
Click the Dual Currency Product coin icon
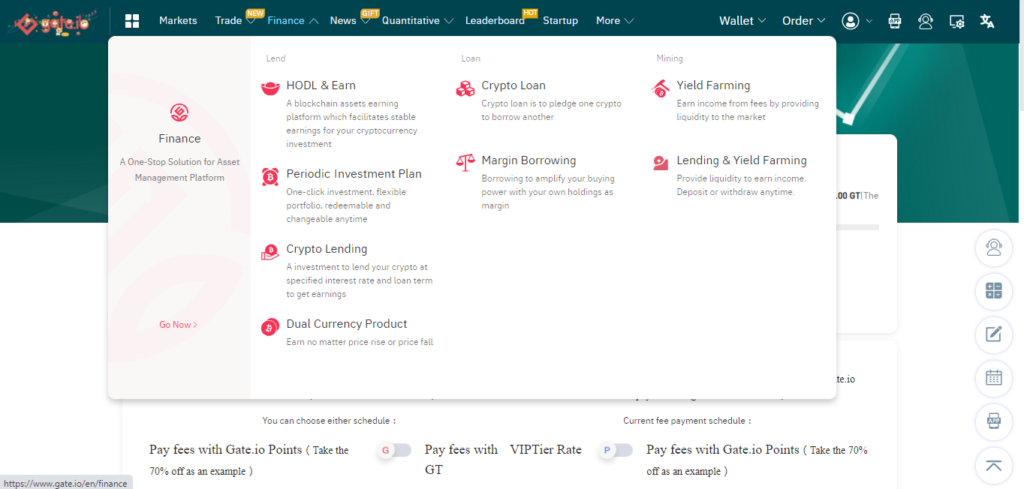coord(270,327)
